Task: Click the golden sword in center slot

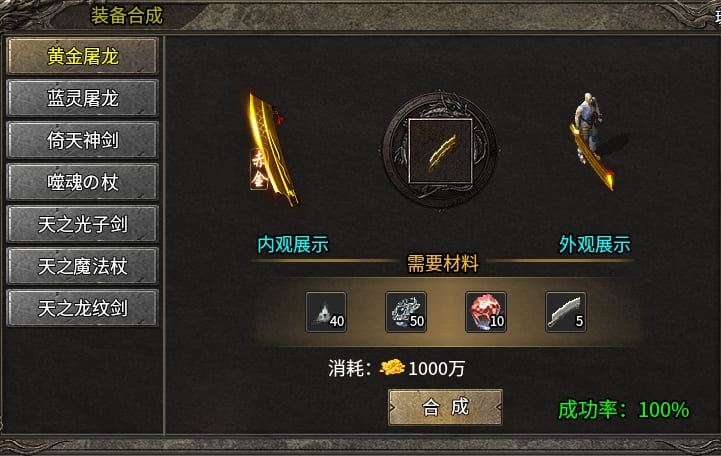Action: pos(441,151)
